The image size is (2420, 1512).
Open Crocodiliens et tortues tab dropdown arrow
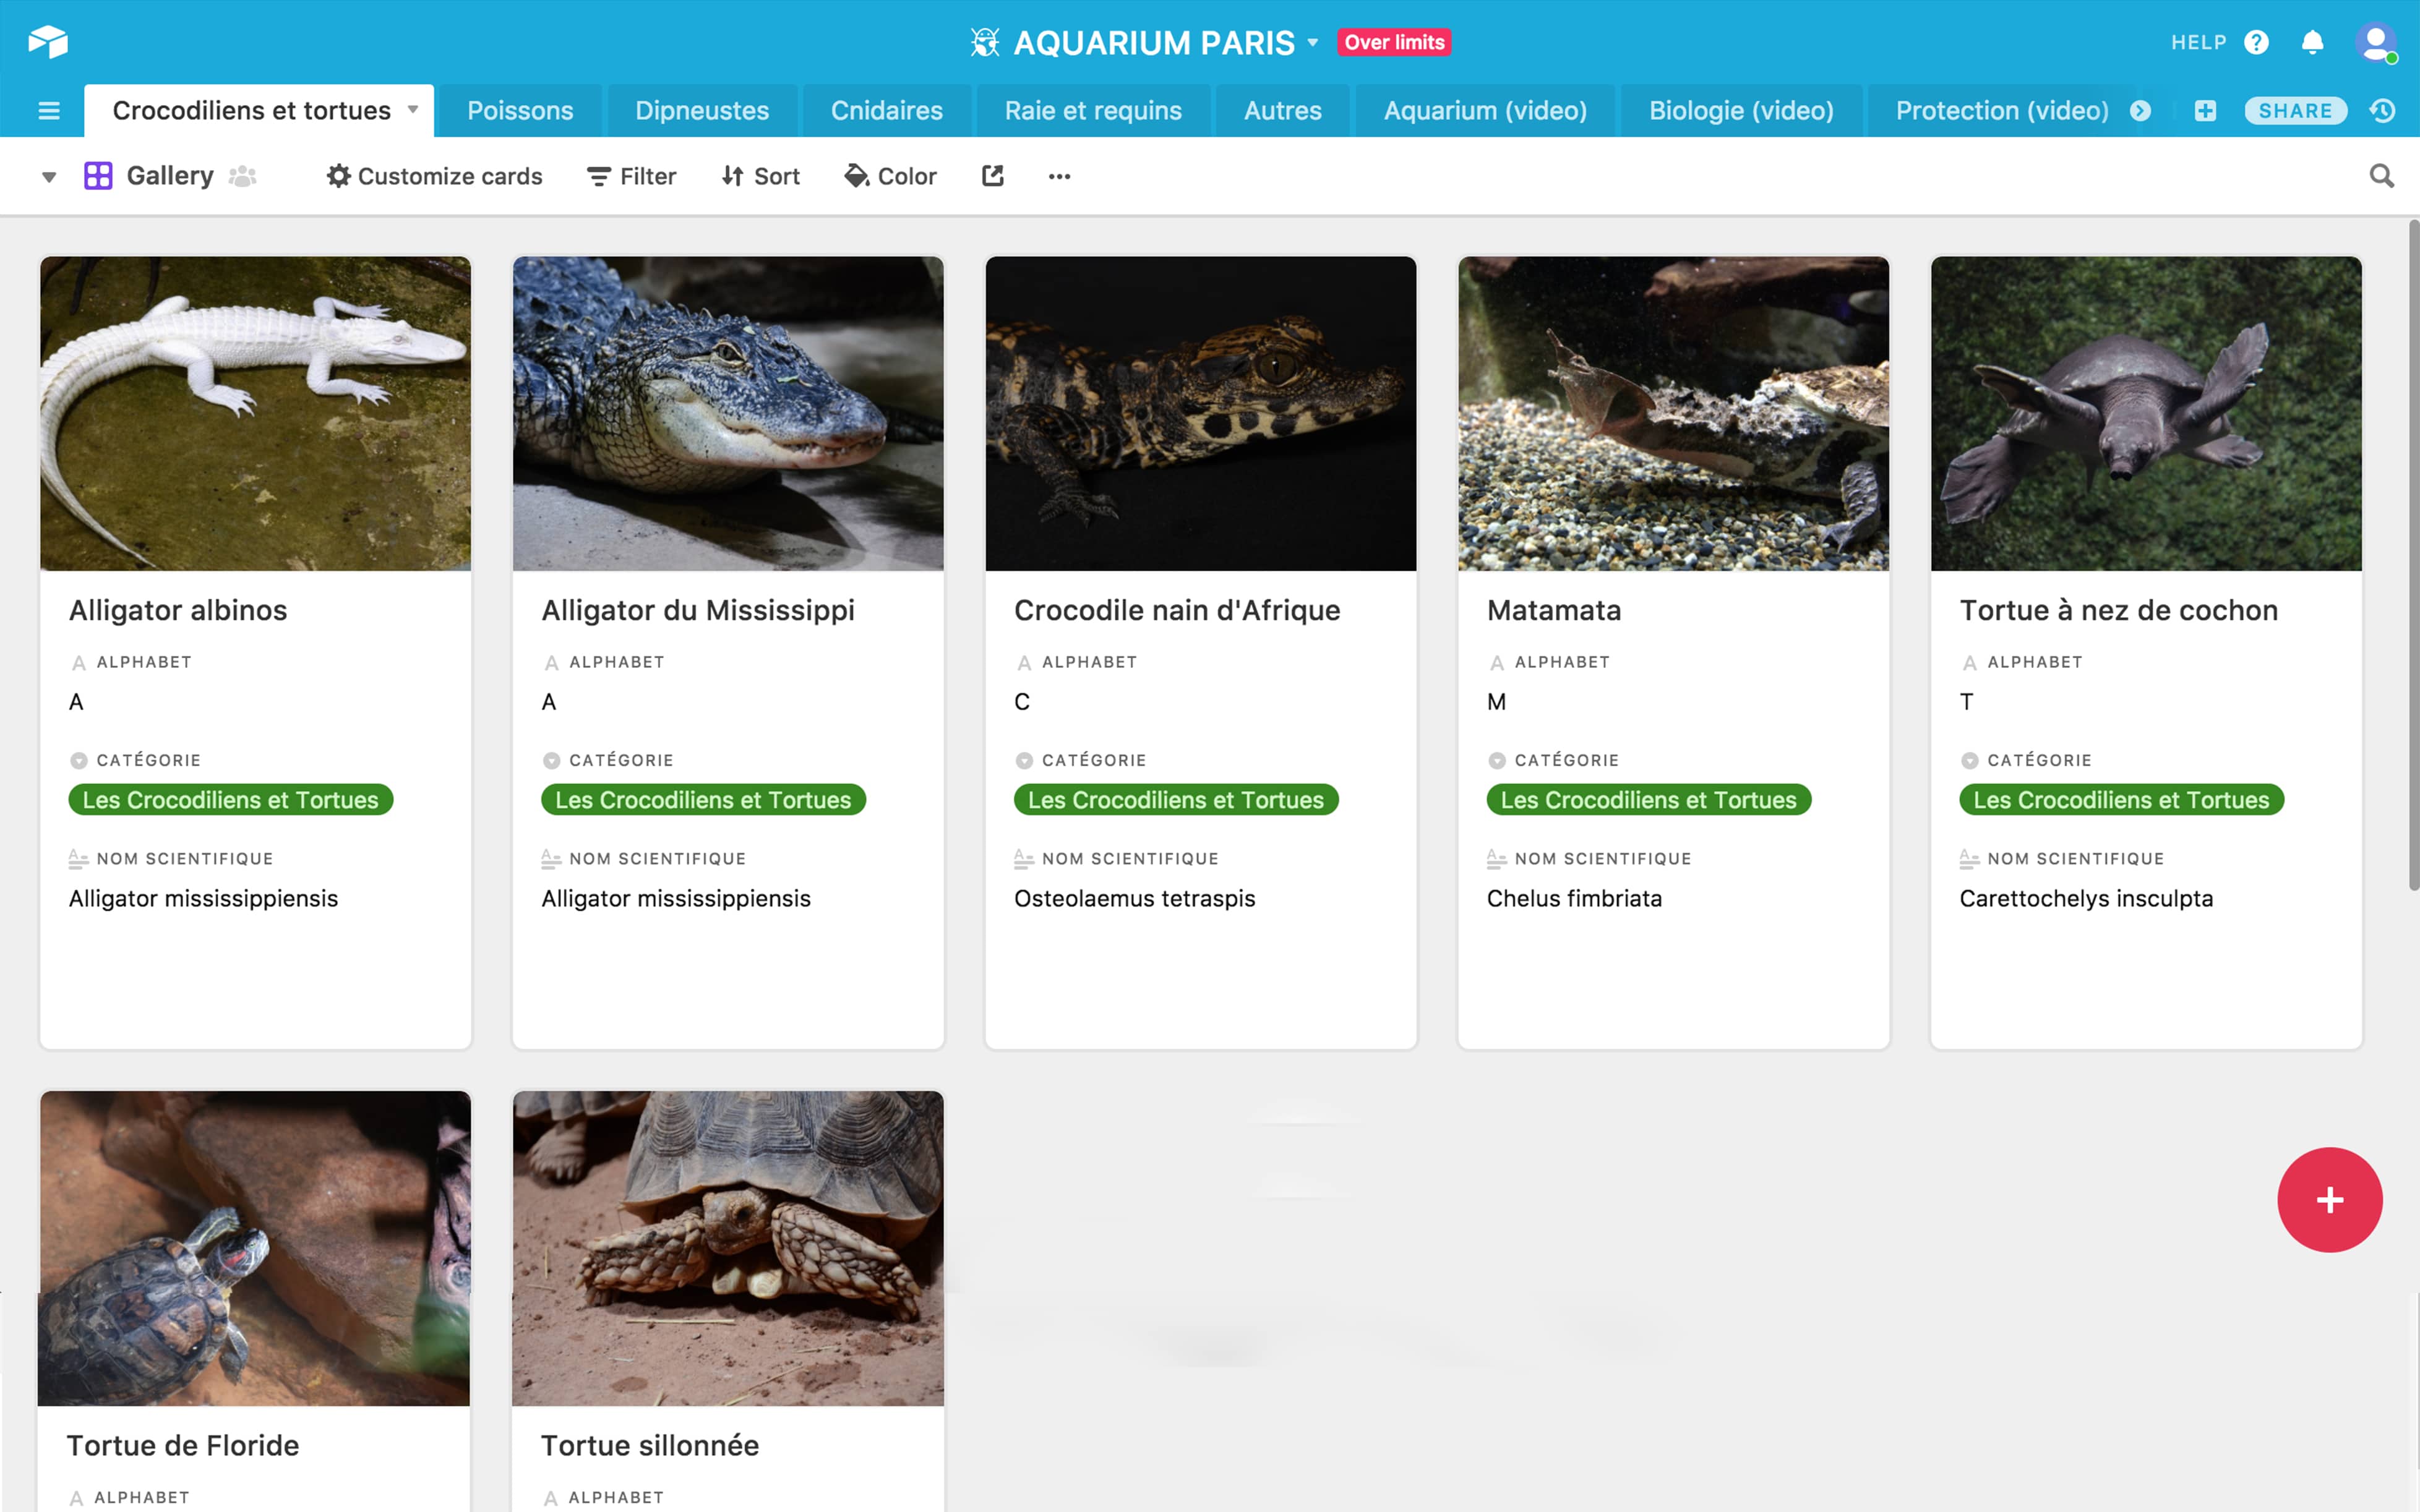coord(412,110)
